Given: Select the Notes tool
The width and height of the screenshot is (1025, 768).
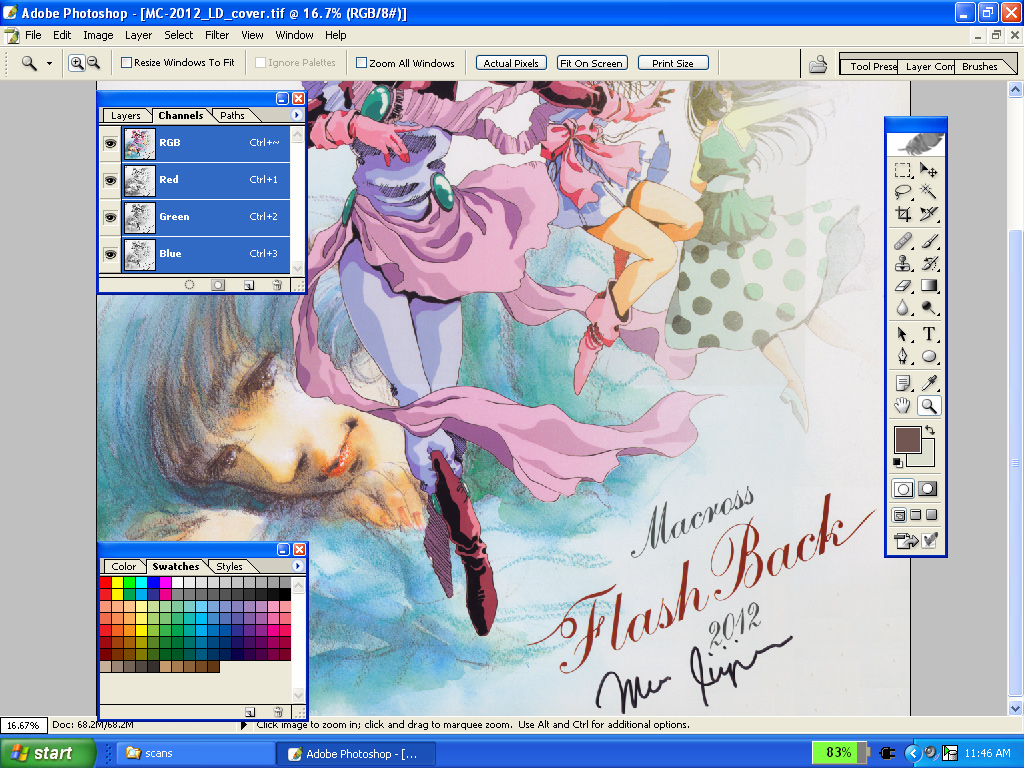Looking at the screenshot, I should (903, 384).
